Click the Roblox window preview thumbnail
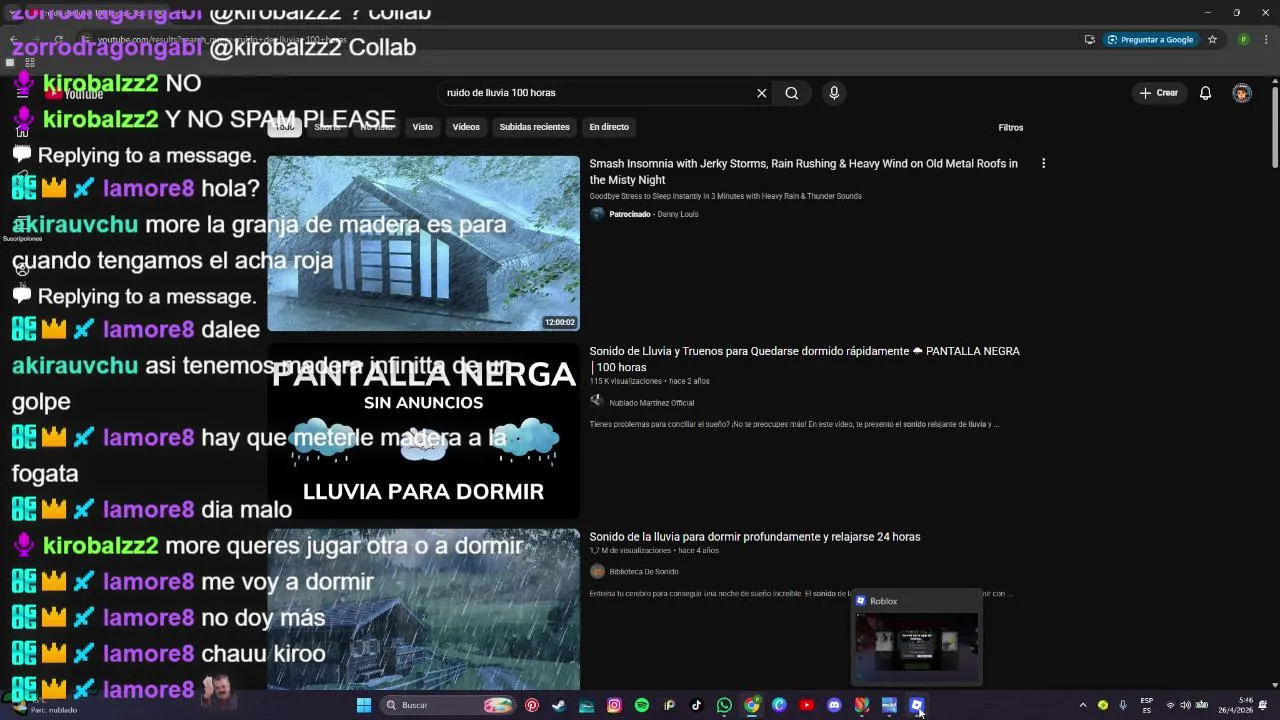The height and width of the screenshot is (720, 1280). pos(916,645)
